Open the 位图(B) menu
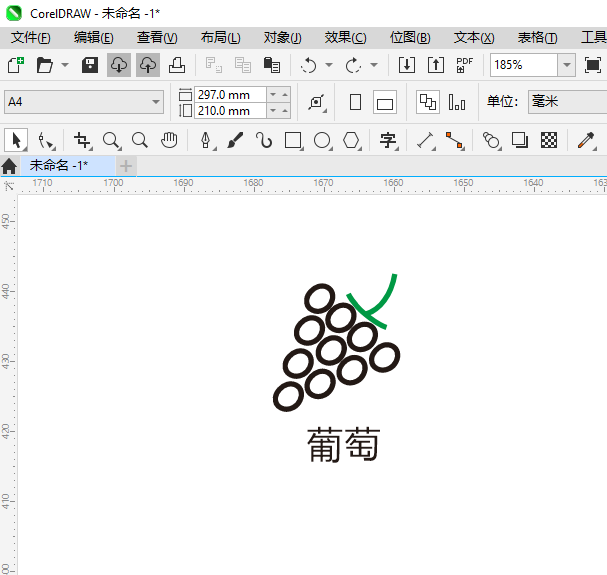 point(410,38)
